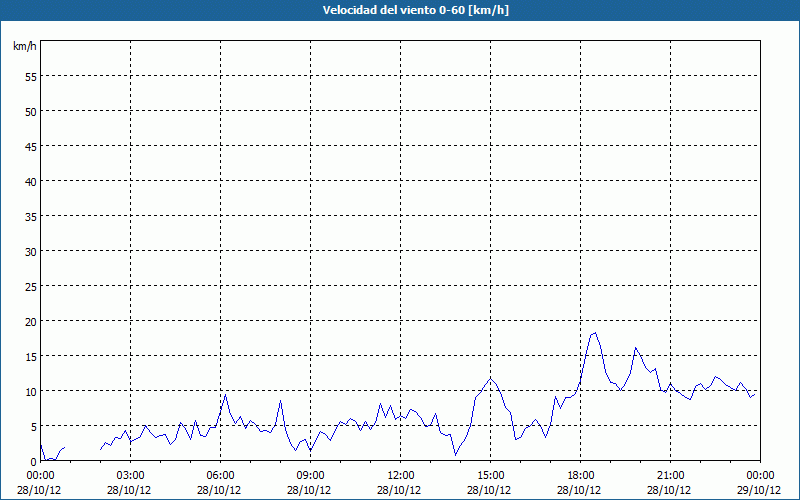
Task: Select the 50 tick on the km/h axis
Action: pyautogui.click(x=31, y=112)
